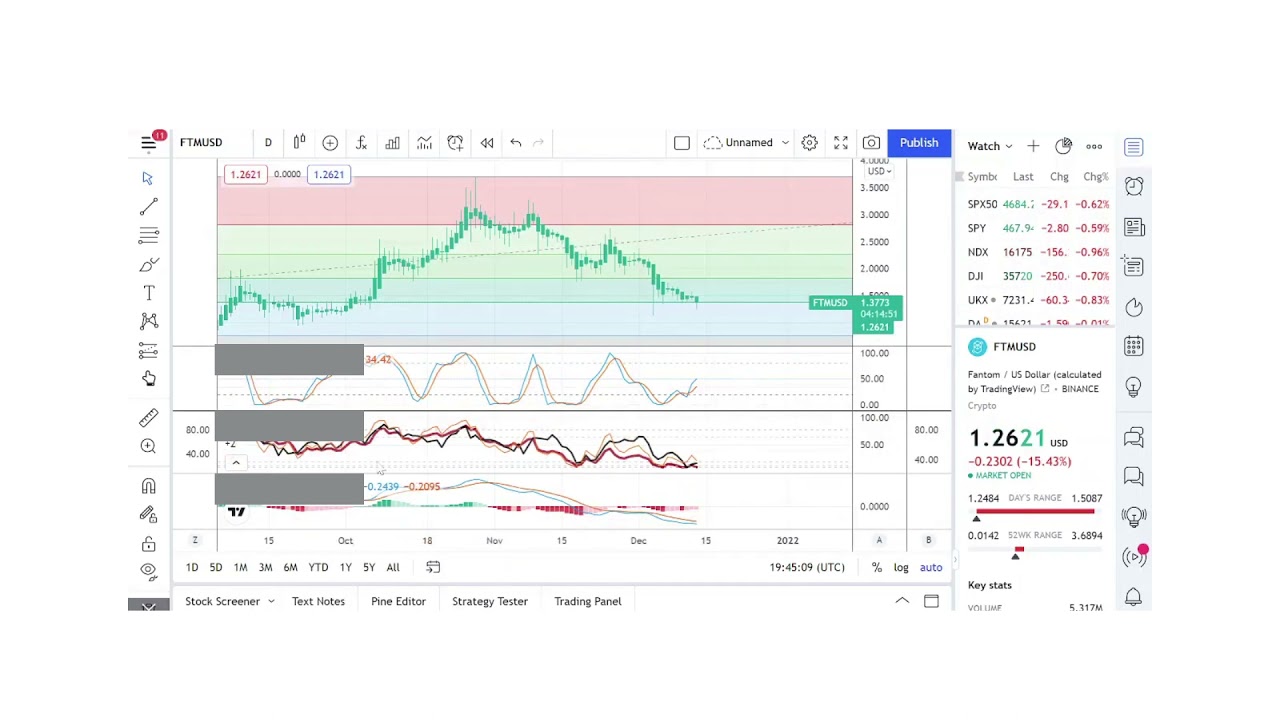Select the YTD date range

[x=318, y=567]
